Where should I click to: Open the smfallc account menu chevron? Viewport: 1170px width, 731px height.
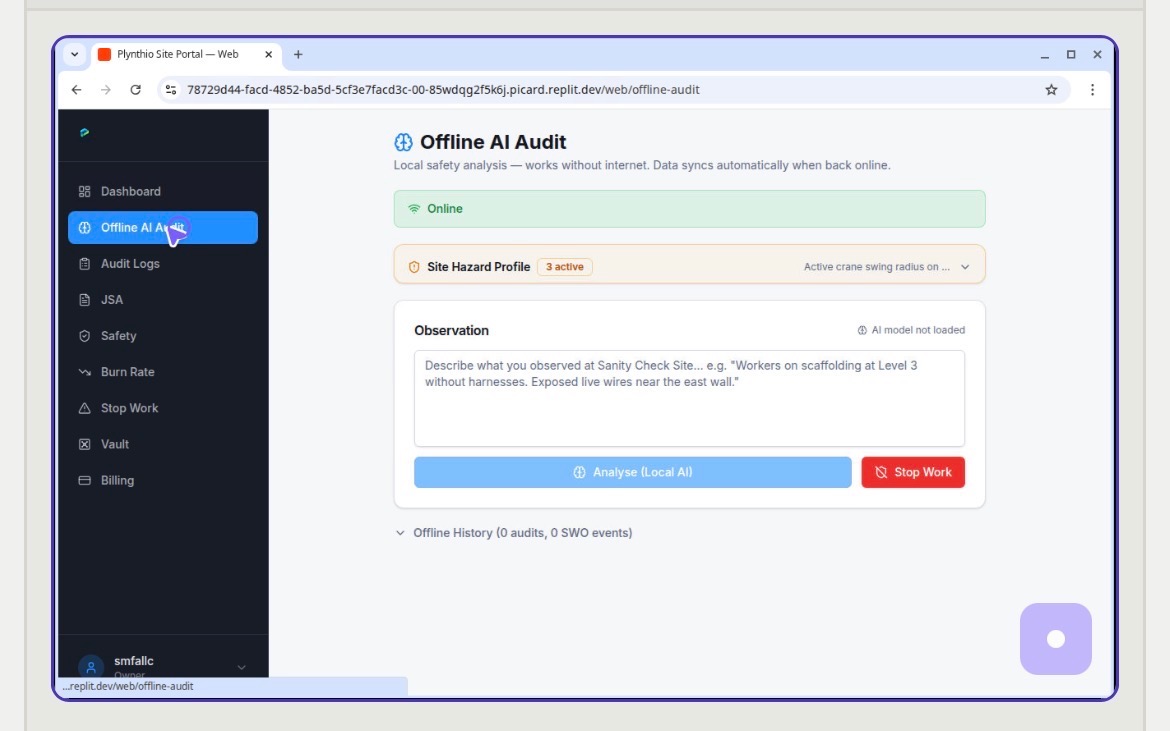click(x=242, y=668)
